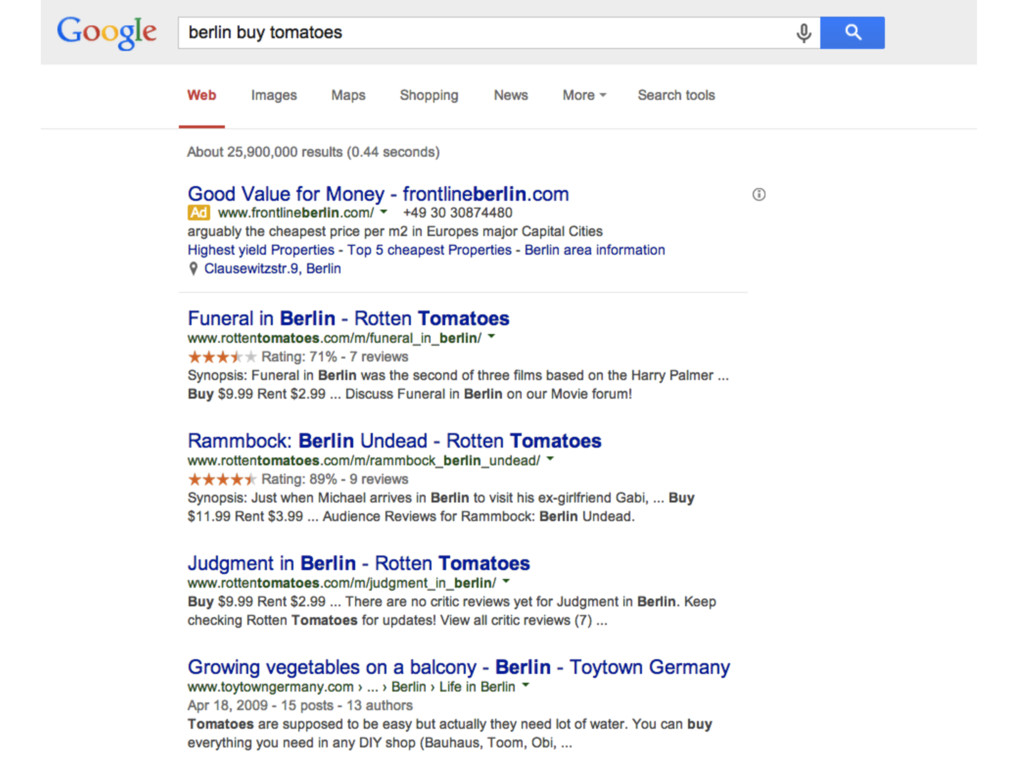1024x768 pixels.
Task: Click the map pin next to Clausewitzstr.9
Action: click(x=193, y=268)
